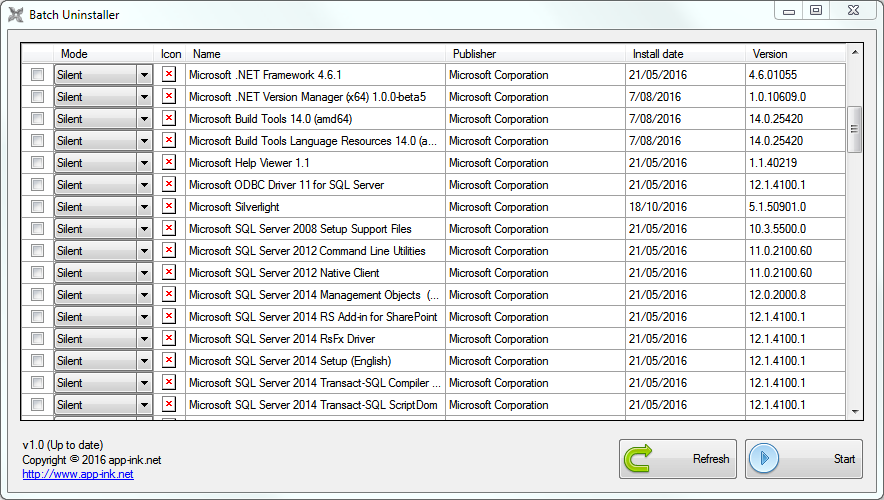This screenshot has width=884, height=500.
Task: Click the icon for Build Tools Language Resources 14.0
Action: [169, 140]
